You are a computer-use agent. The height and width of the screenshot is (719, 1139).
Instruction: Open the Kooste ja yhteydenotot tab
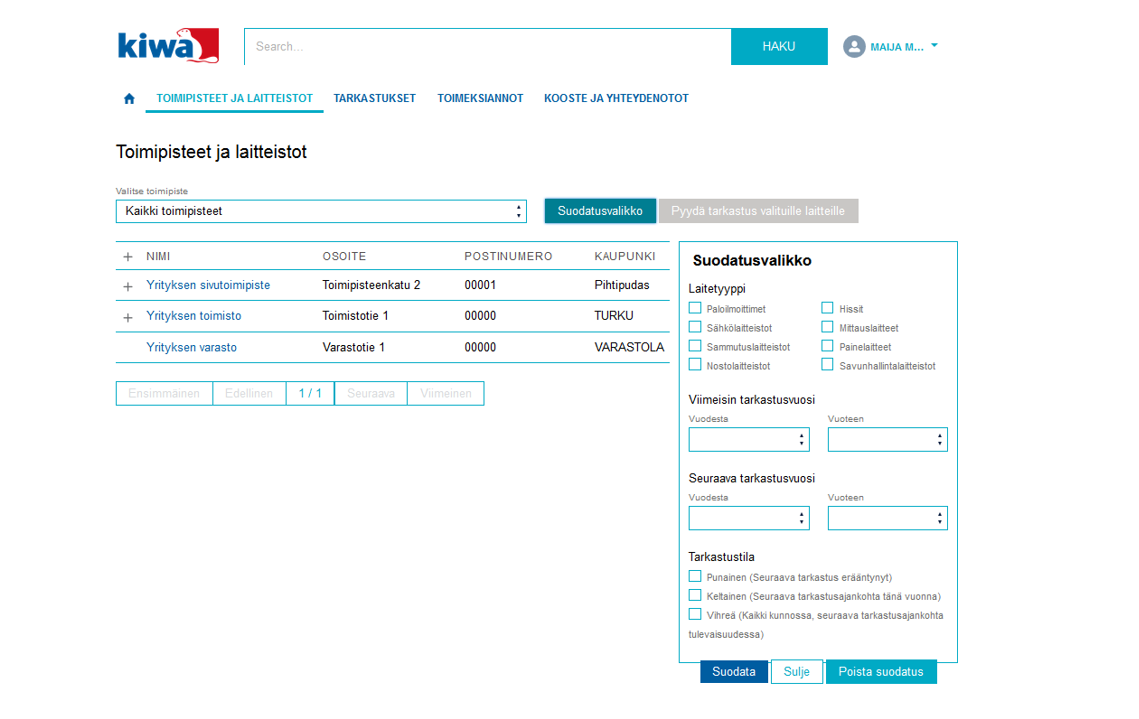616,99
